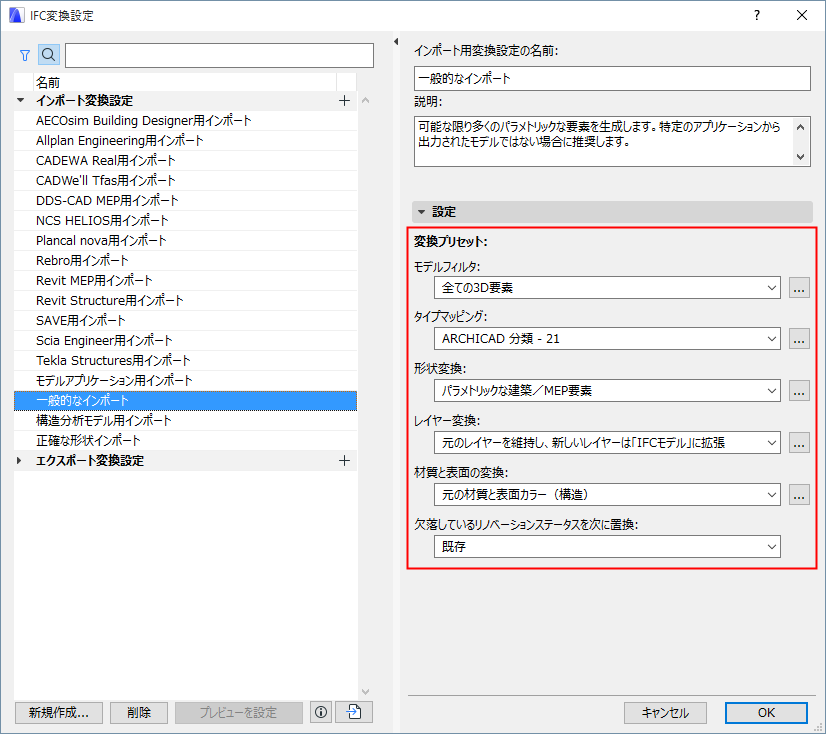Screen dimensions: 826x734
Task: Select the Rebro用インポート translator
Action: 120,260
